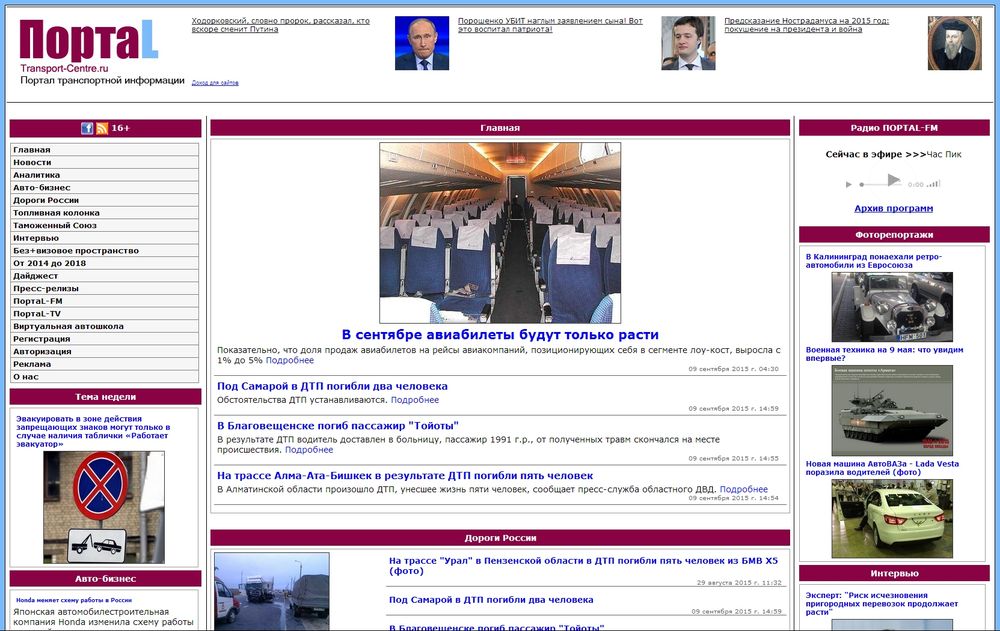Open Без+визовое пространство menu item
Viewport: 1000px width, 631px height.
tap(105, 251)
